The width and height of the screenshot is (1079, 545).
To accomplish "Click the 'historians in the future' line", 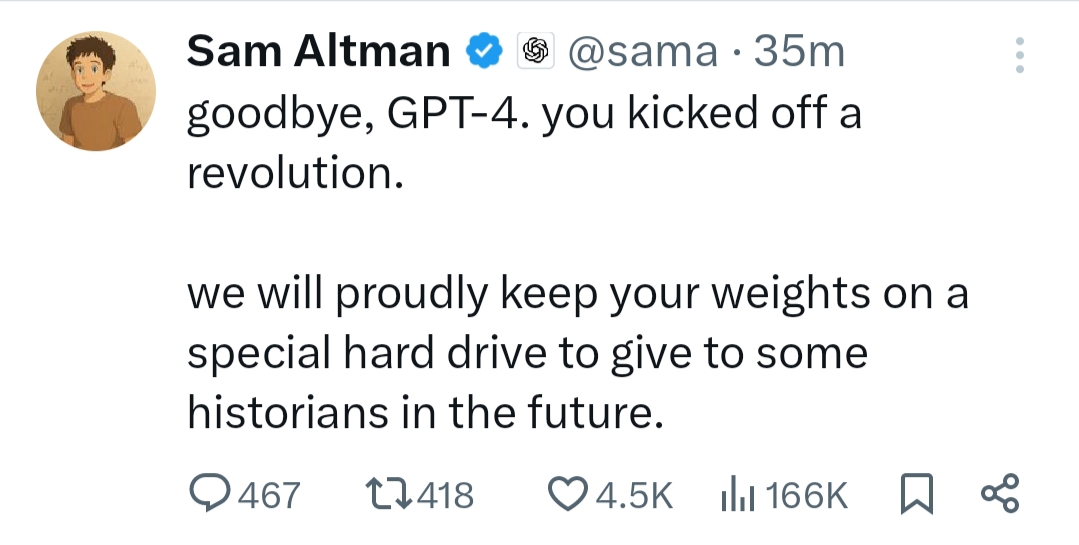I will pos(425,411).
